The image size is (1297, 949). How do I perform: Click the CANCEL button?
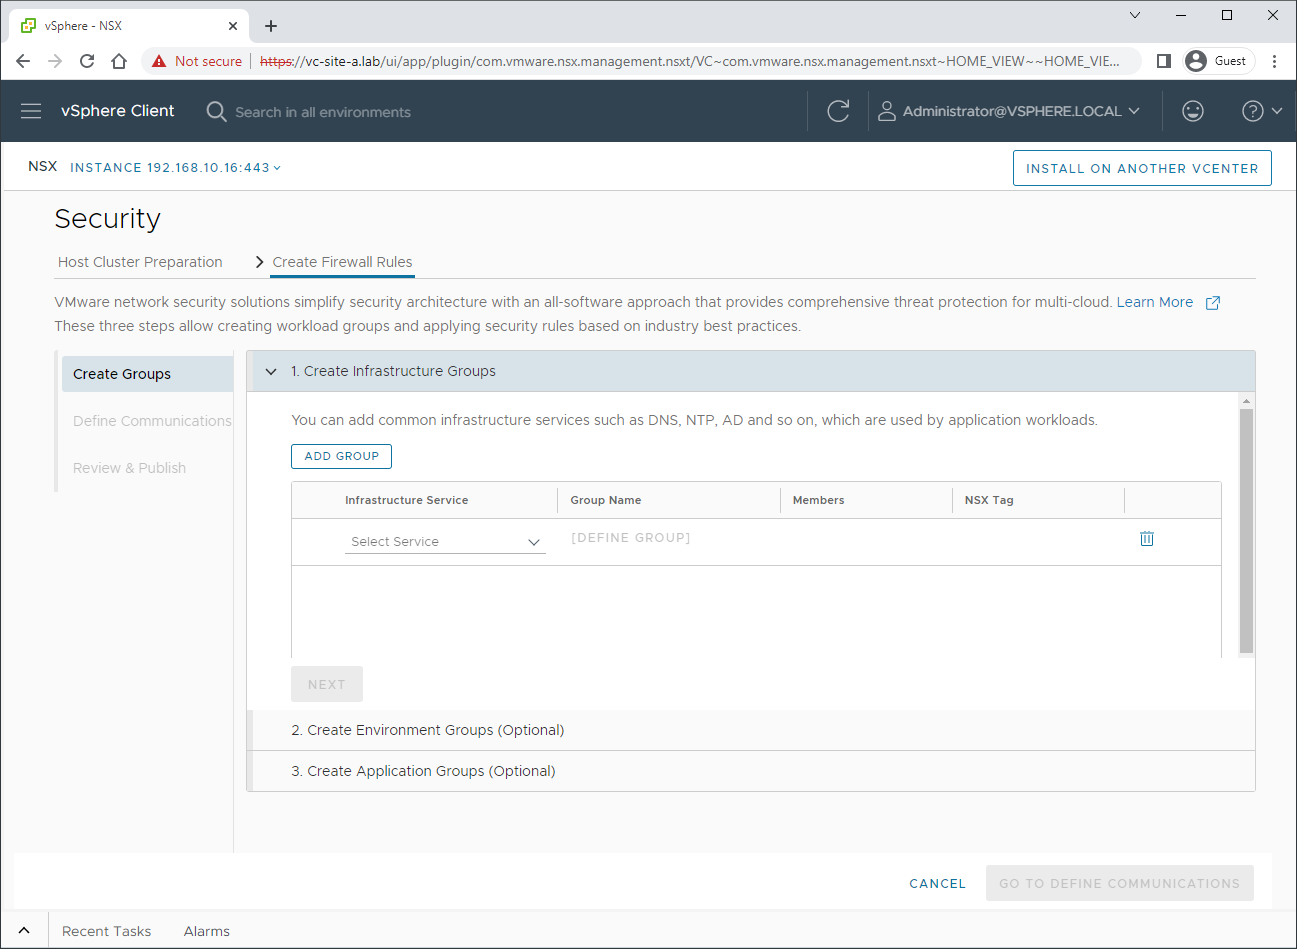937,883
